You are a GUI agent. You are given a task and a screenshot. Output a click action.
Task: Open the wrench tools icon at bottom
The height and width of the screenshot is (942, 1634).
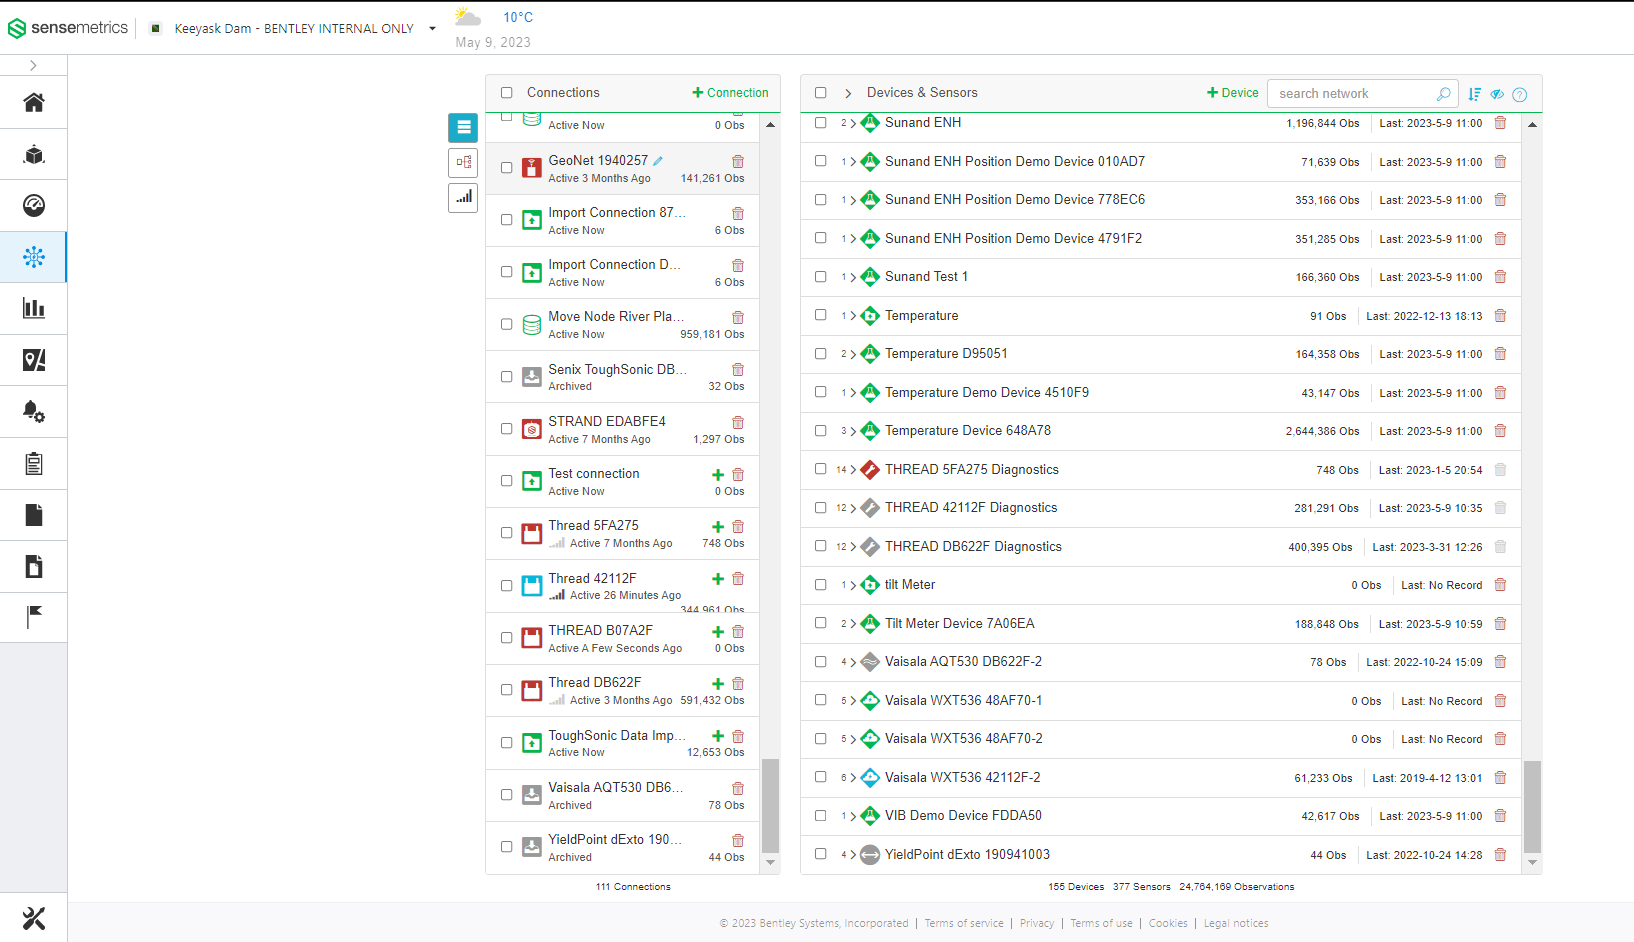coord(34,918)
